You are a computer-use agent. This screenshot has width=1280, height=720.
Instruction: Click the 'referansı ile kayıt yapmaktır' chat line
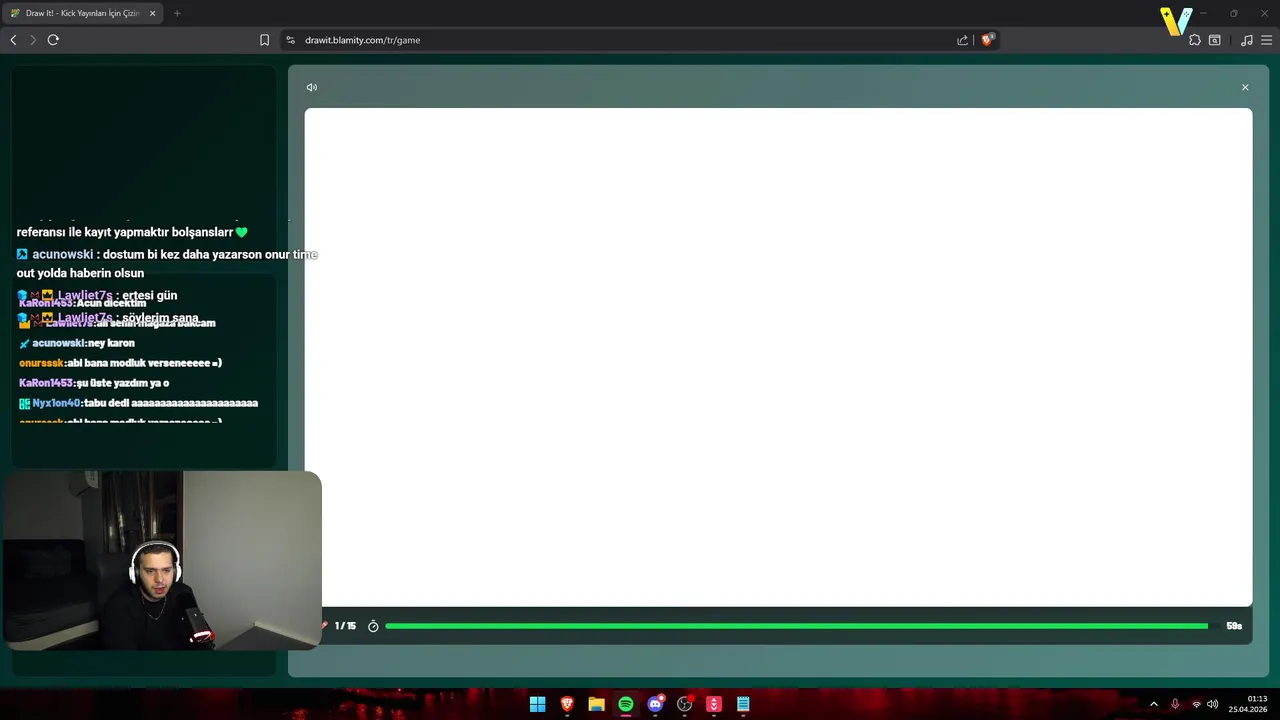tap(132, 232)
